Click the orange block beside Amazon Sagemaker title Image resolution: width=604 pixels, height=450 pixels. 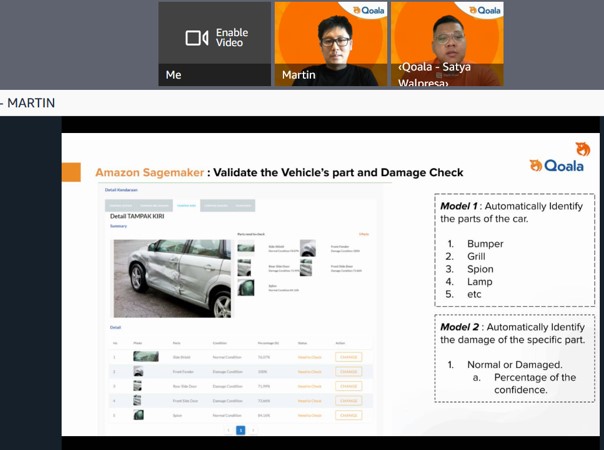tap(72, 172)
